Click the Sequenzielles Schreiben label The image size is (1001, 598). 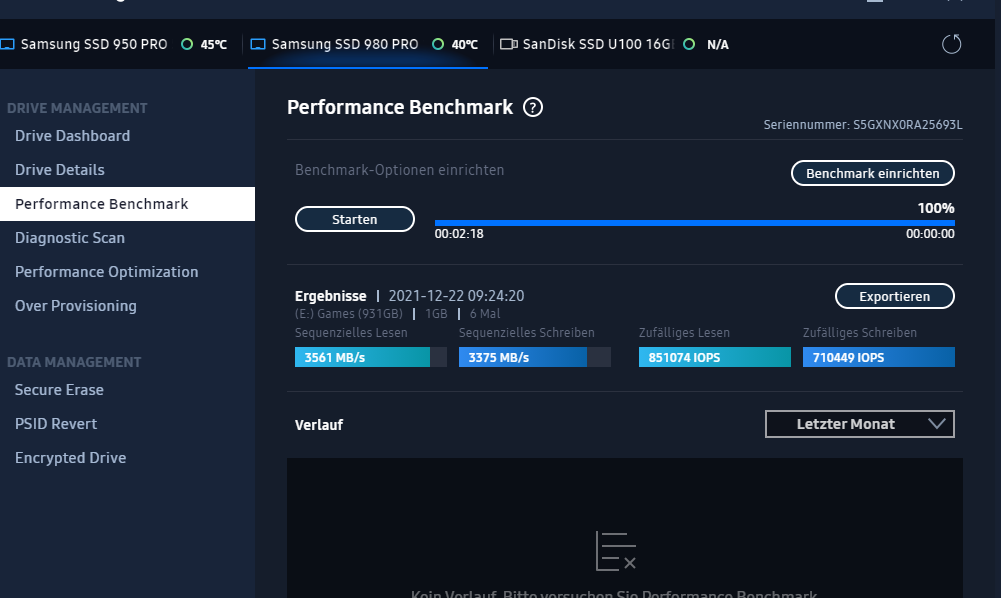point(527,333)
